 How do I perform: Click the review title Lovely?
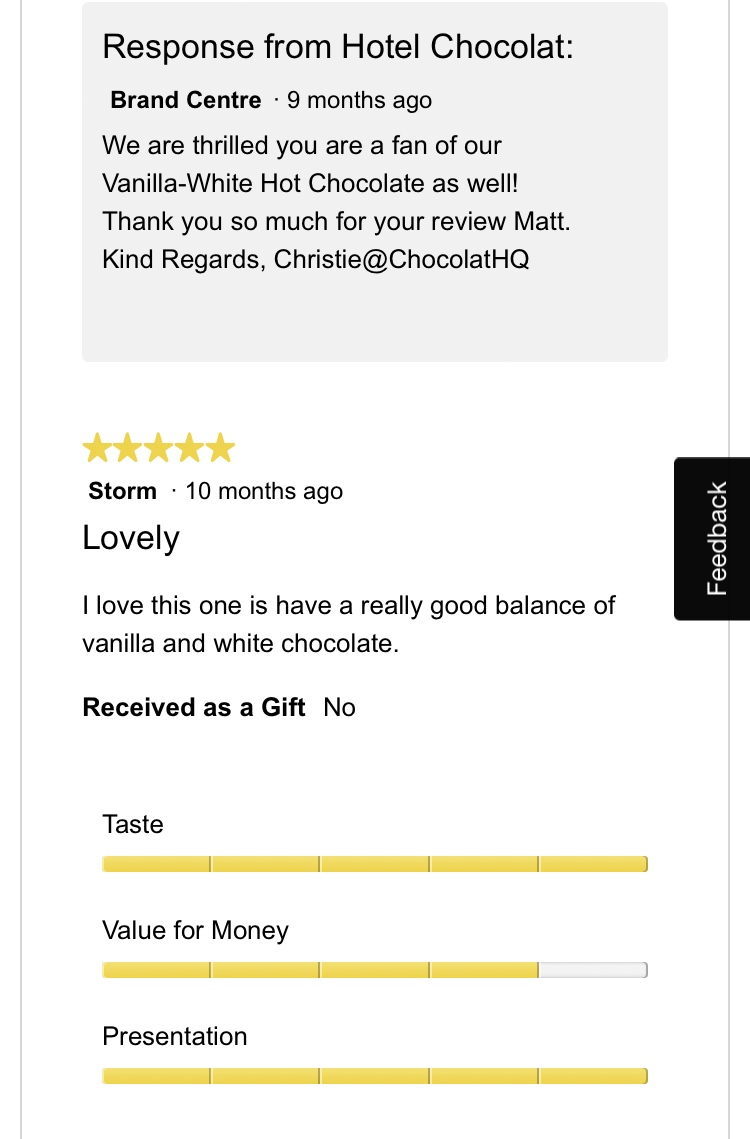click(131, 538)
